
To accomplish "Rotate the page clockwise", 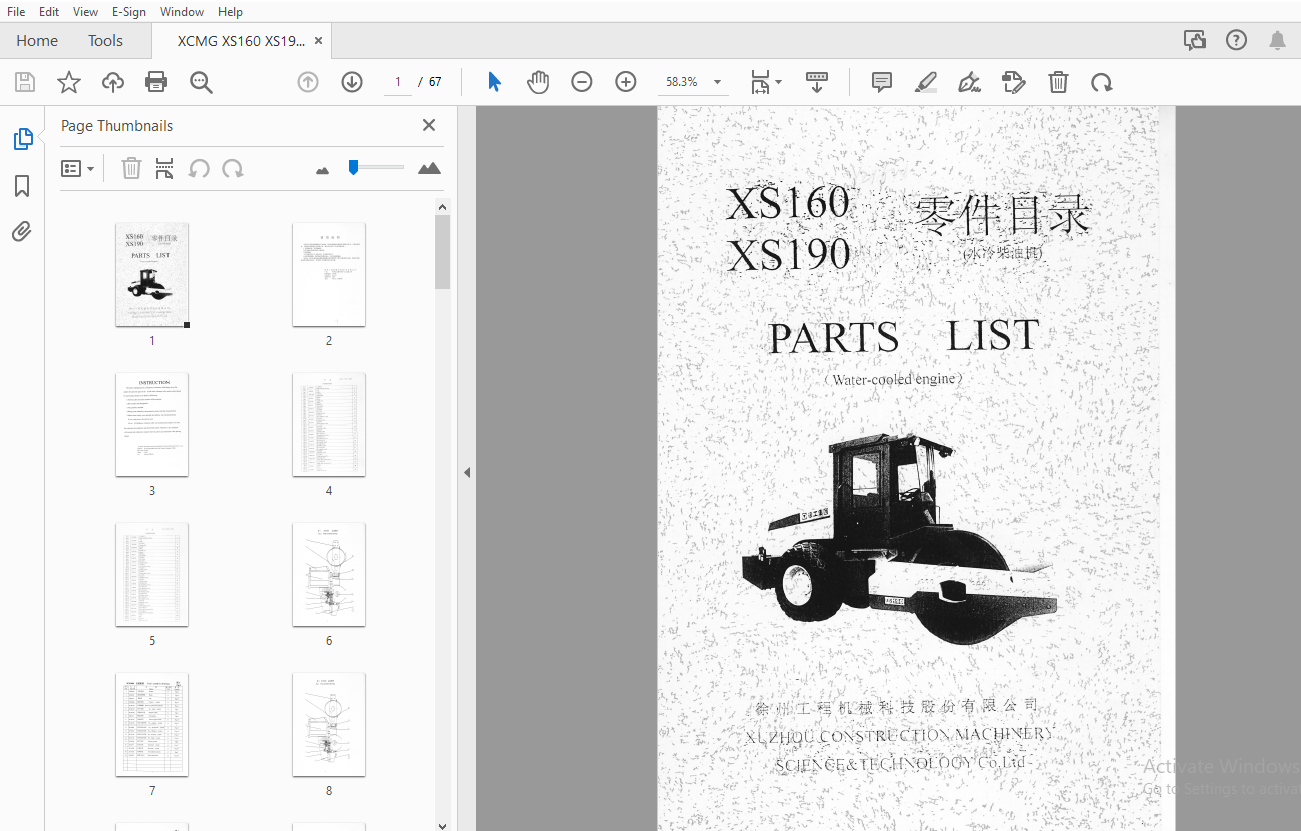I will (x=1102, y=82).
